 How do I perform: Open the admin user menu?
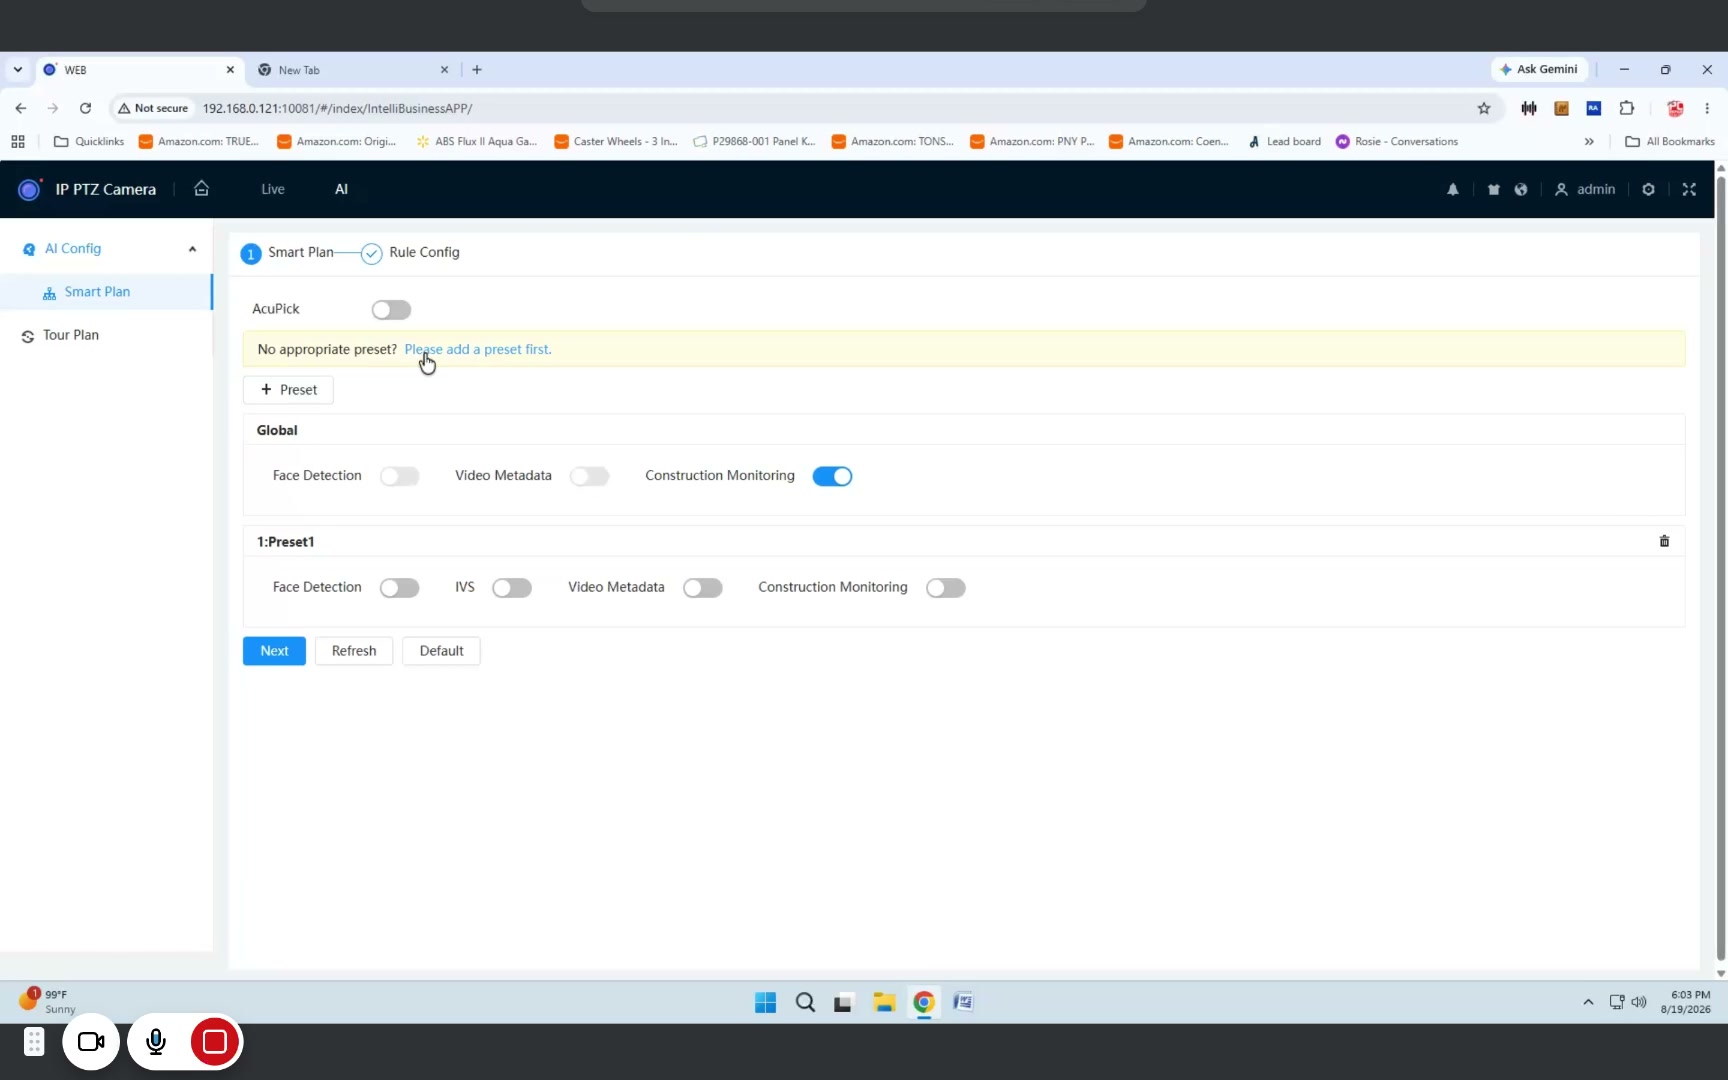click(x=1585, y=189)
